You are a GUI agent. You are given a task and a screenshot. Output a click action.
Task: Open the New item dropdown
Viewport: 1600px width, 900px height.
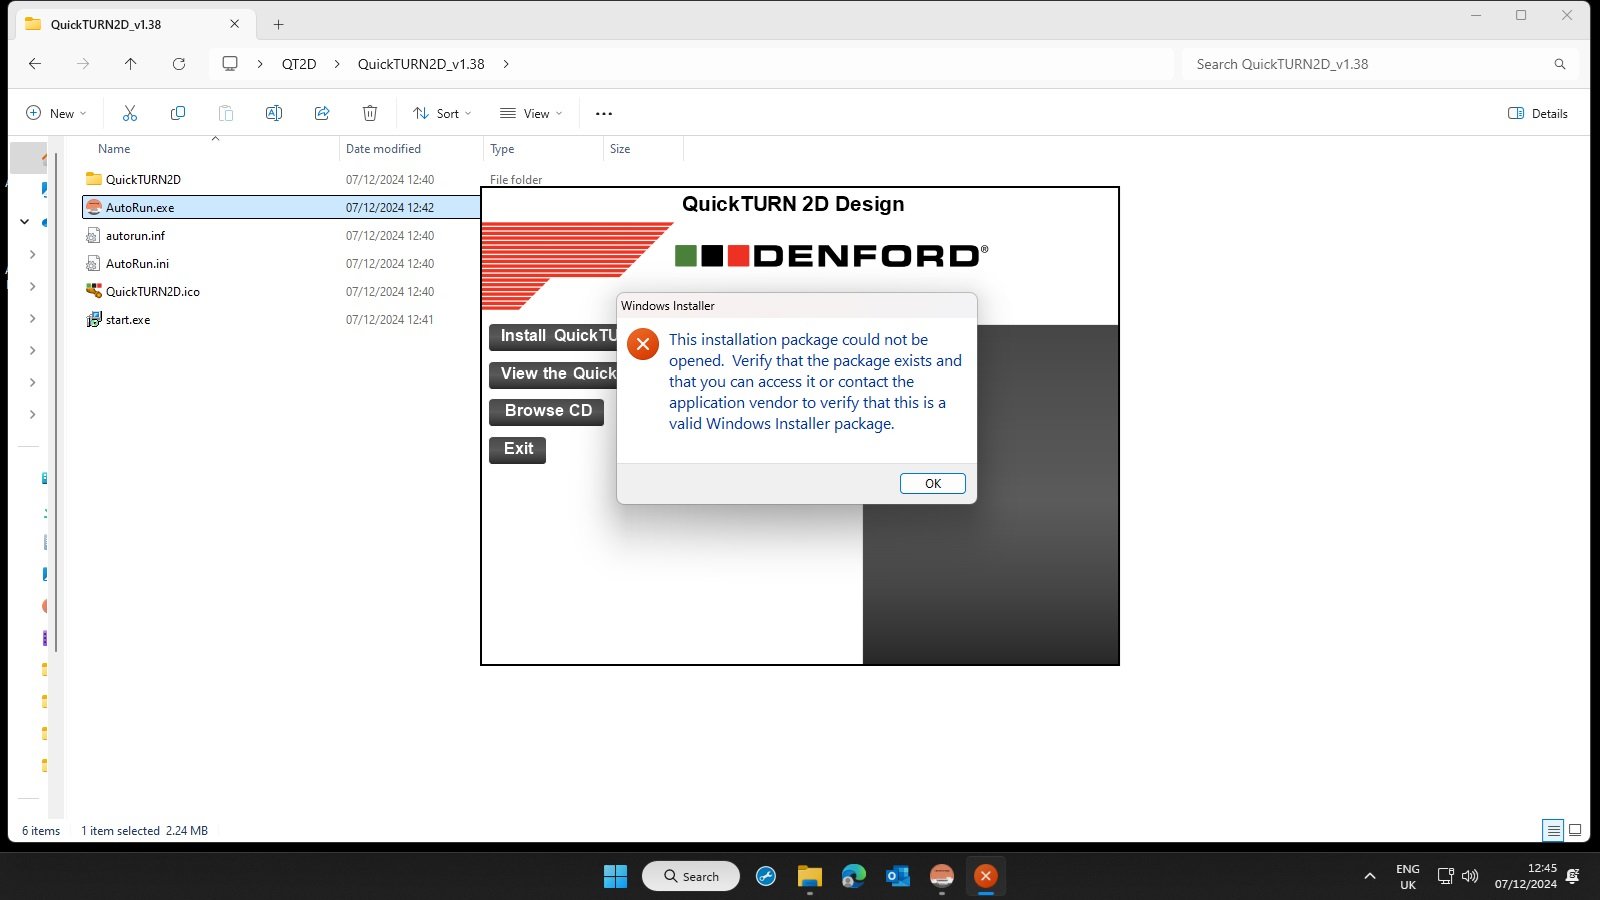coord(56,113)
